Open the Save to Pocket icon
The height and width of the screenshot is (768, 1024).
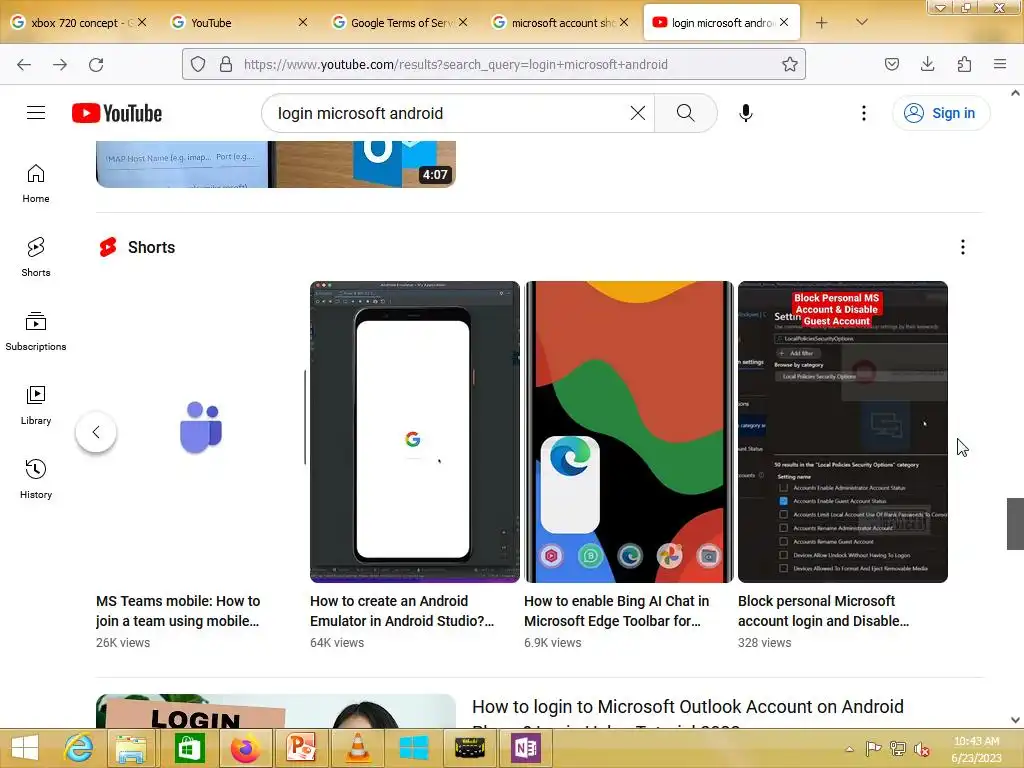point(891,64)
